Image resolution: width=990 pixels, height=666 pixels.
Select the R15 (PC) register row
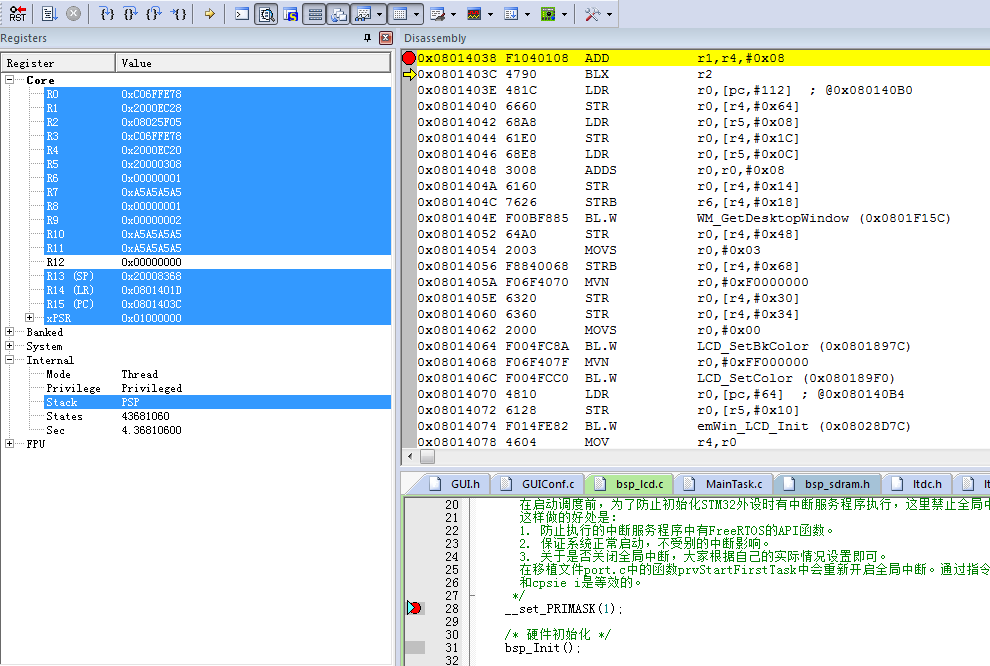point(217,304)
